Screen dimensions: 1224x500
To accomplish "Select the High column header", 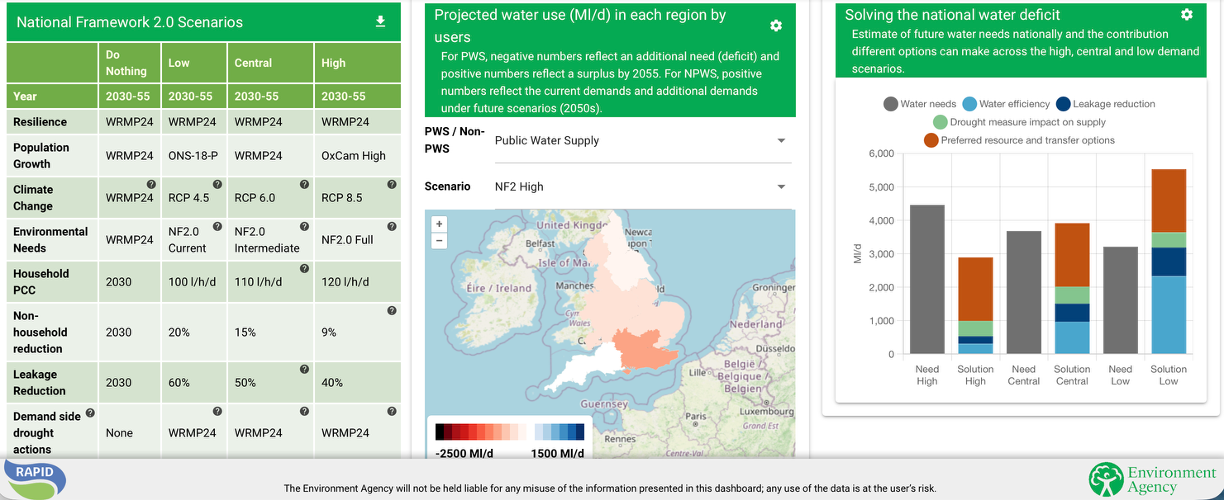I will pos(357,62).
